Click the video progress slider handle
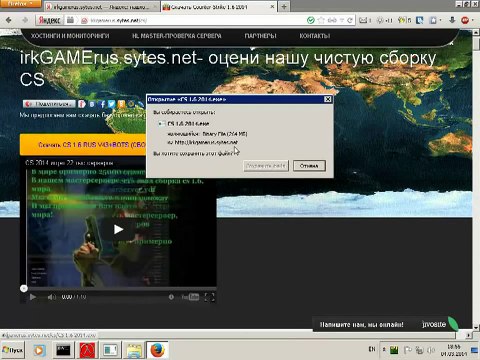Viewport: 480px width, 360px height. [x=23, y=288]
